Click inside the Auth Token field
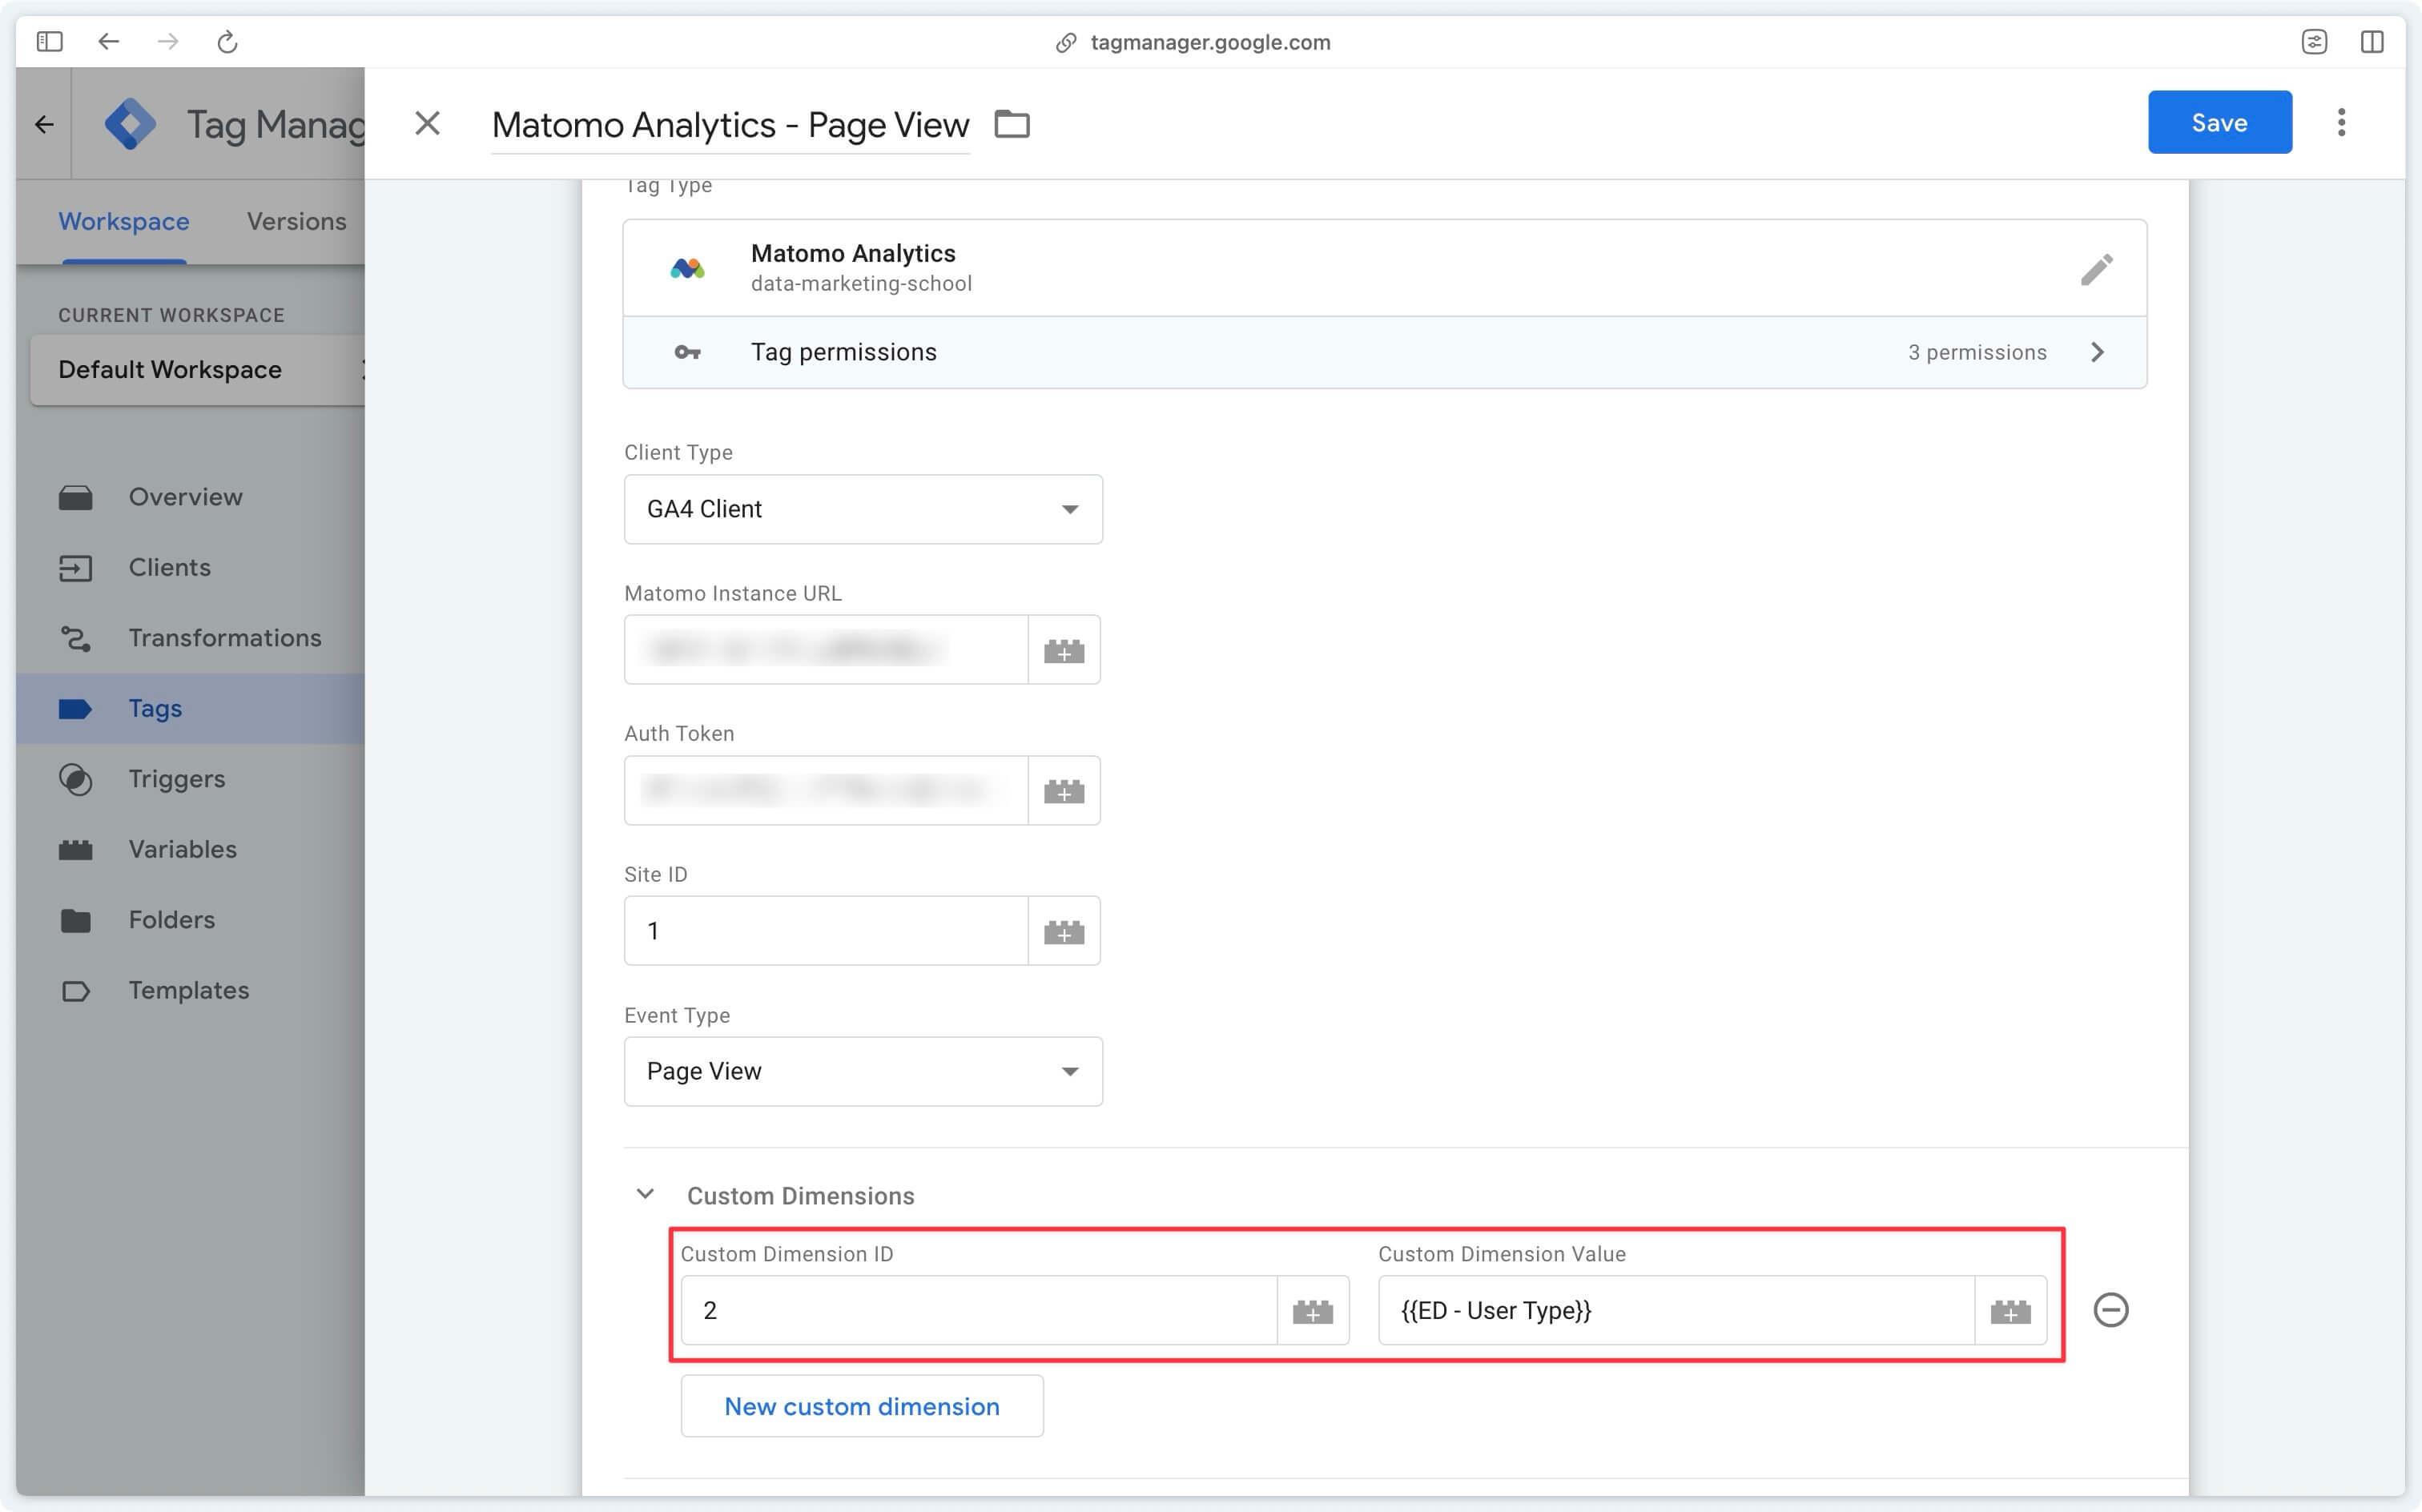 pos(826,790)
